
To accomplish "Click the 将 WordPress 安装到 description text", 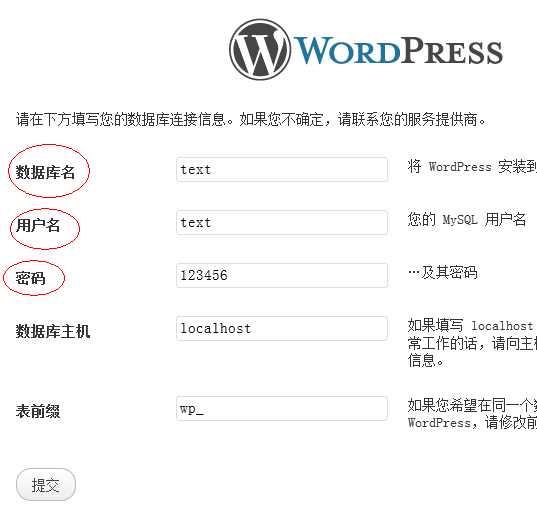I will click(472, 167).
